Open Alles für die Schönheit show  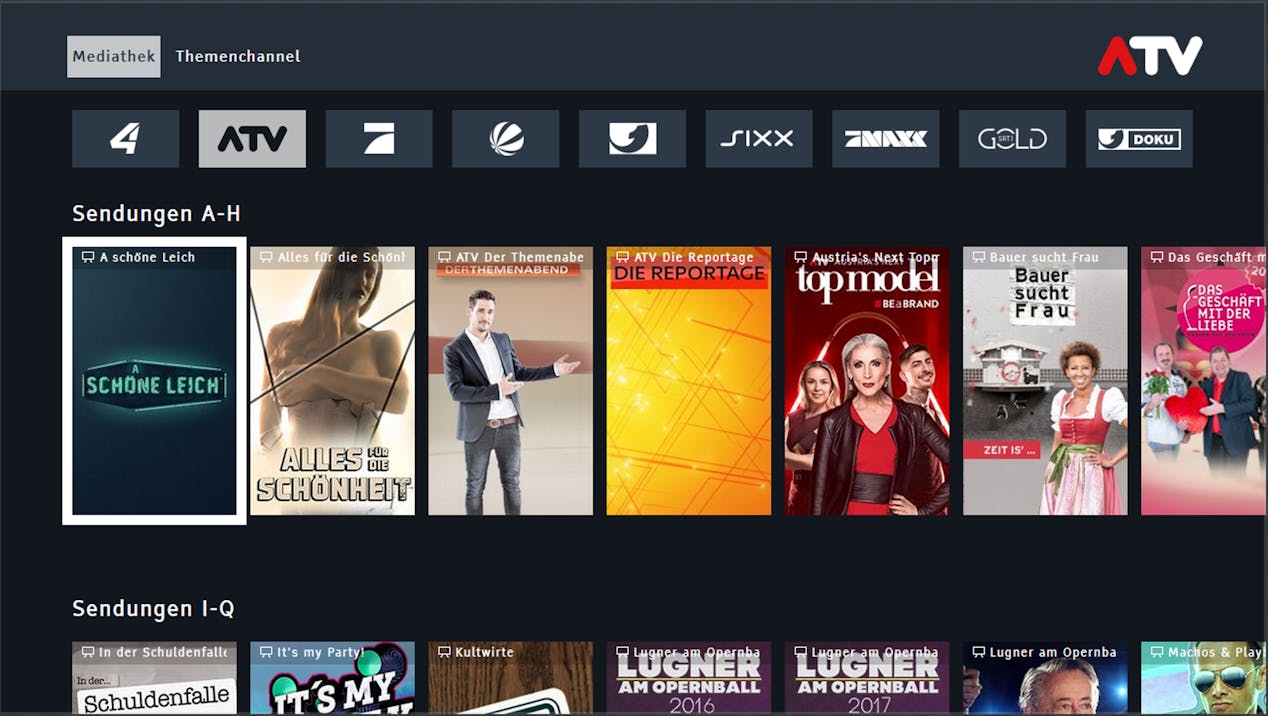332,381
